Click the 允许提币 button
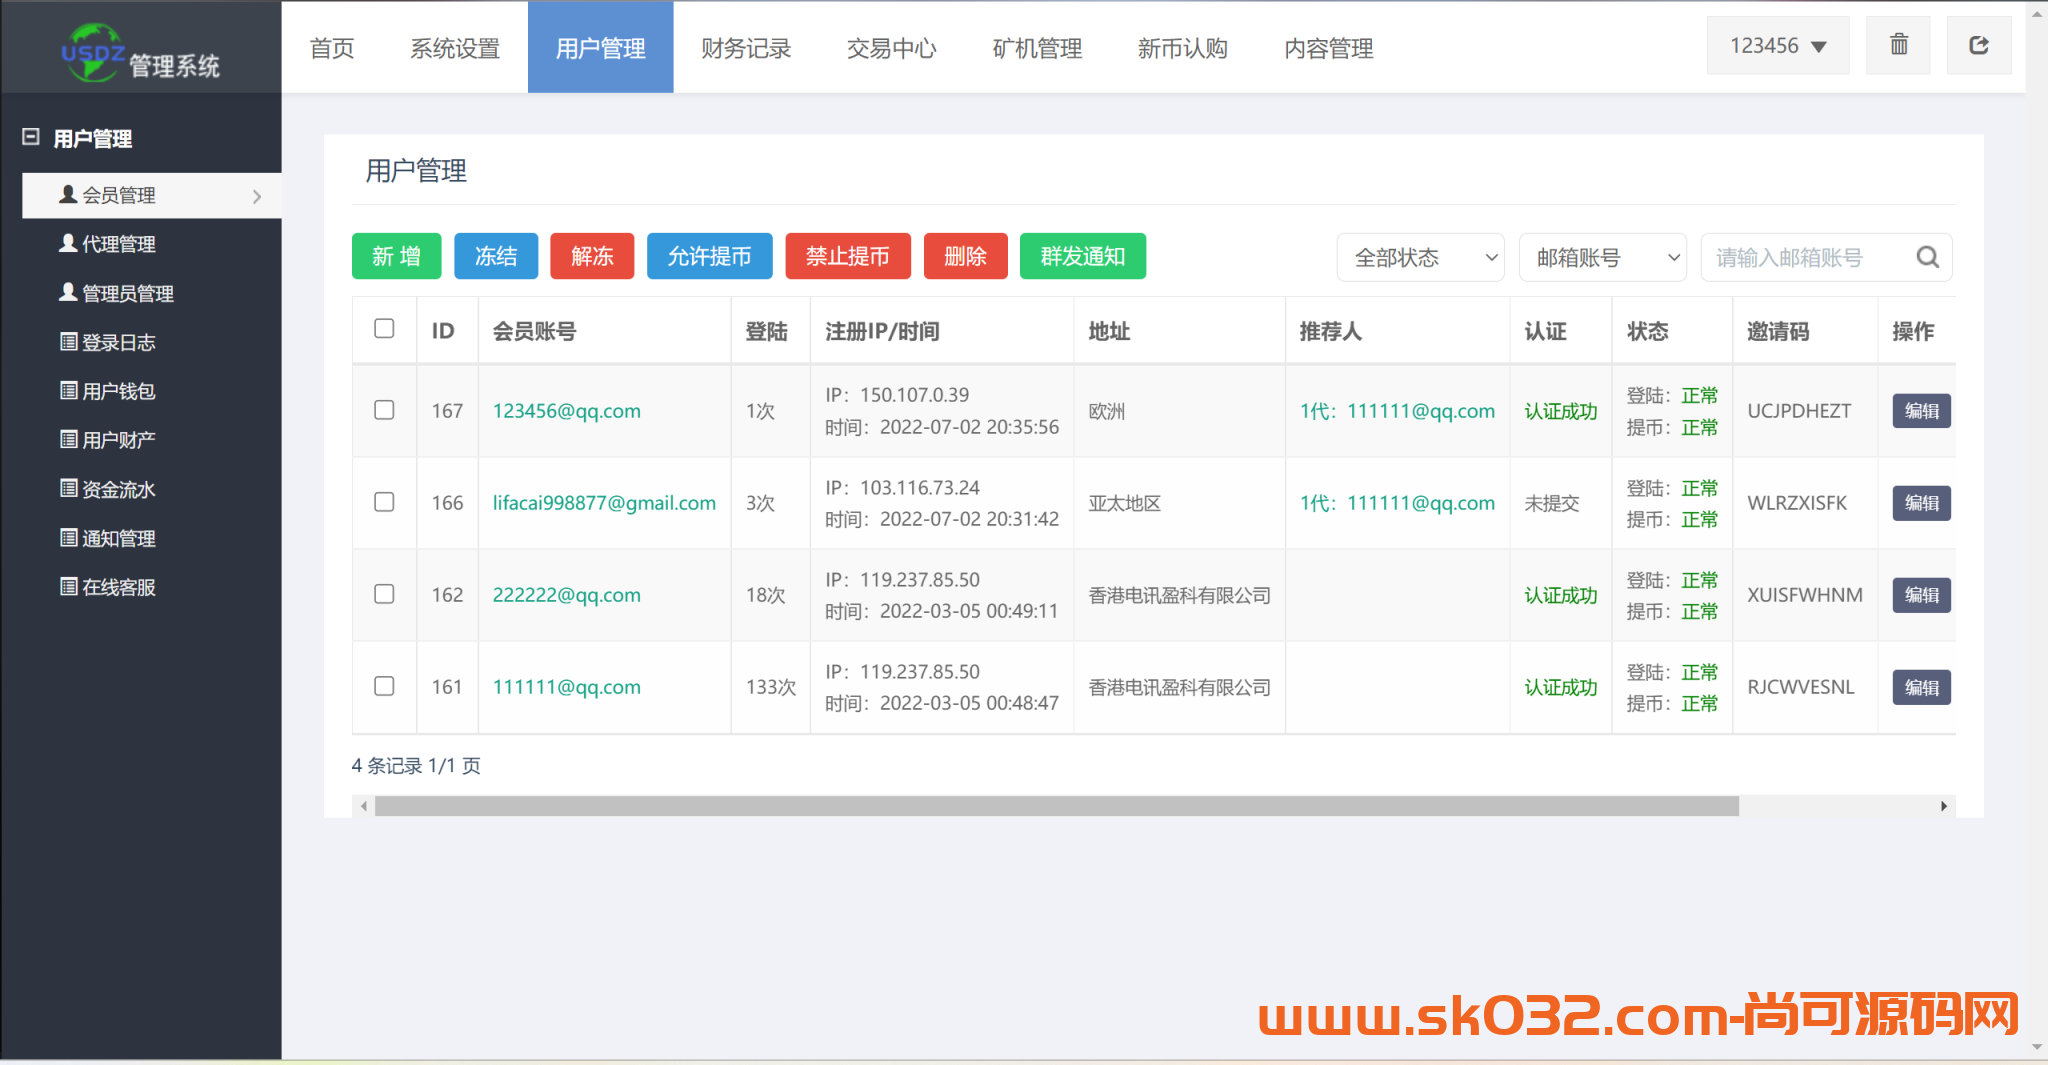The height and width of the screenshot is (1065, 2048). tap(709, 256)
